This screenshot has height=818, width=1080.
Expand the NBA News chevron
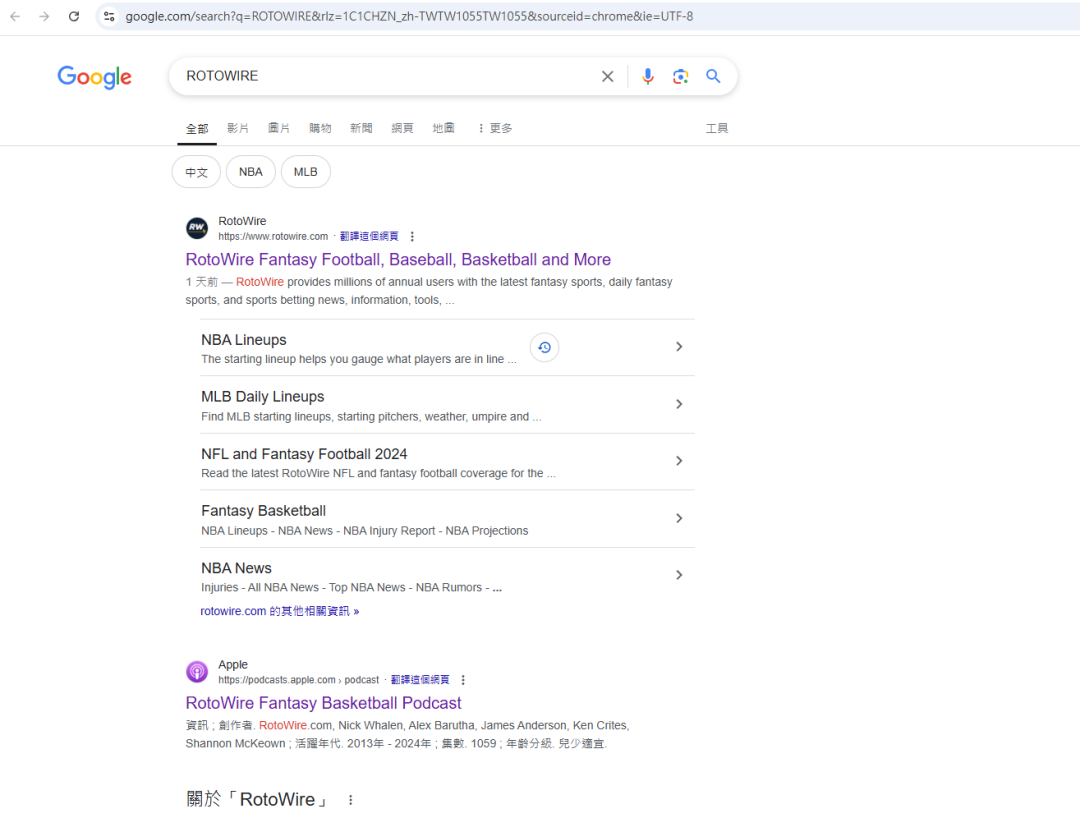(x=679, y=575)
